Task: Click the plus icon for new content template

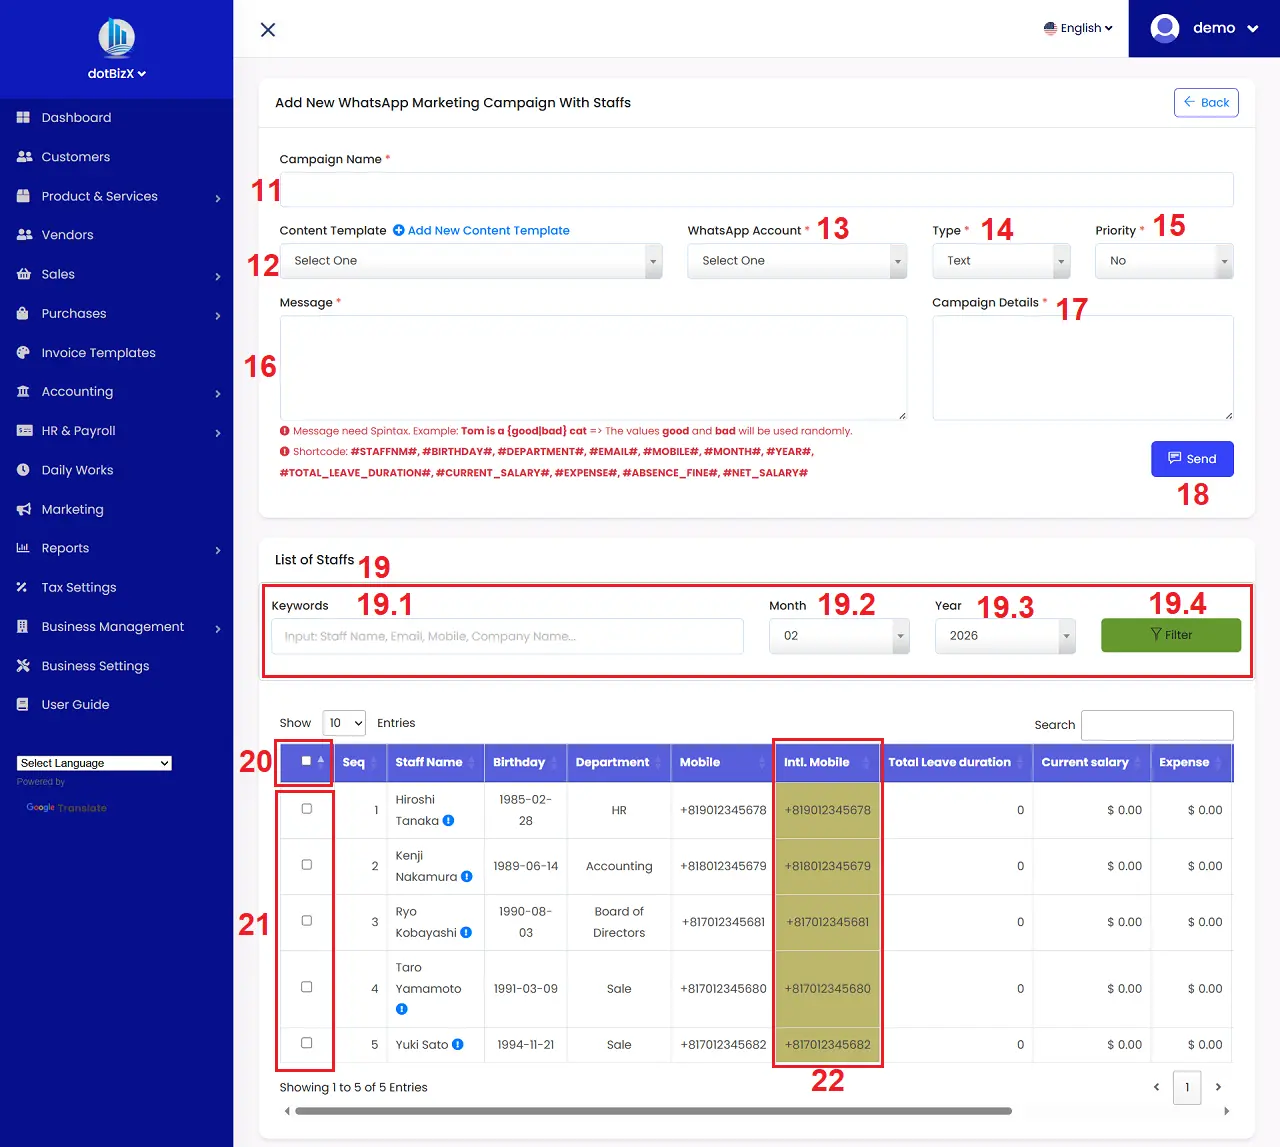Action: point(398,230)
